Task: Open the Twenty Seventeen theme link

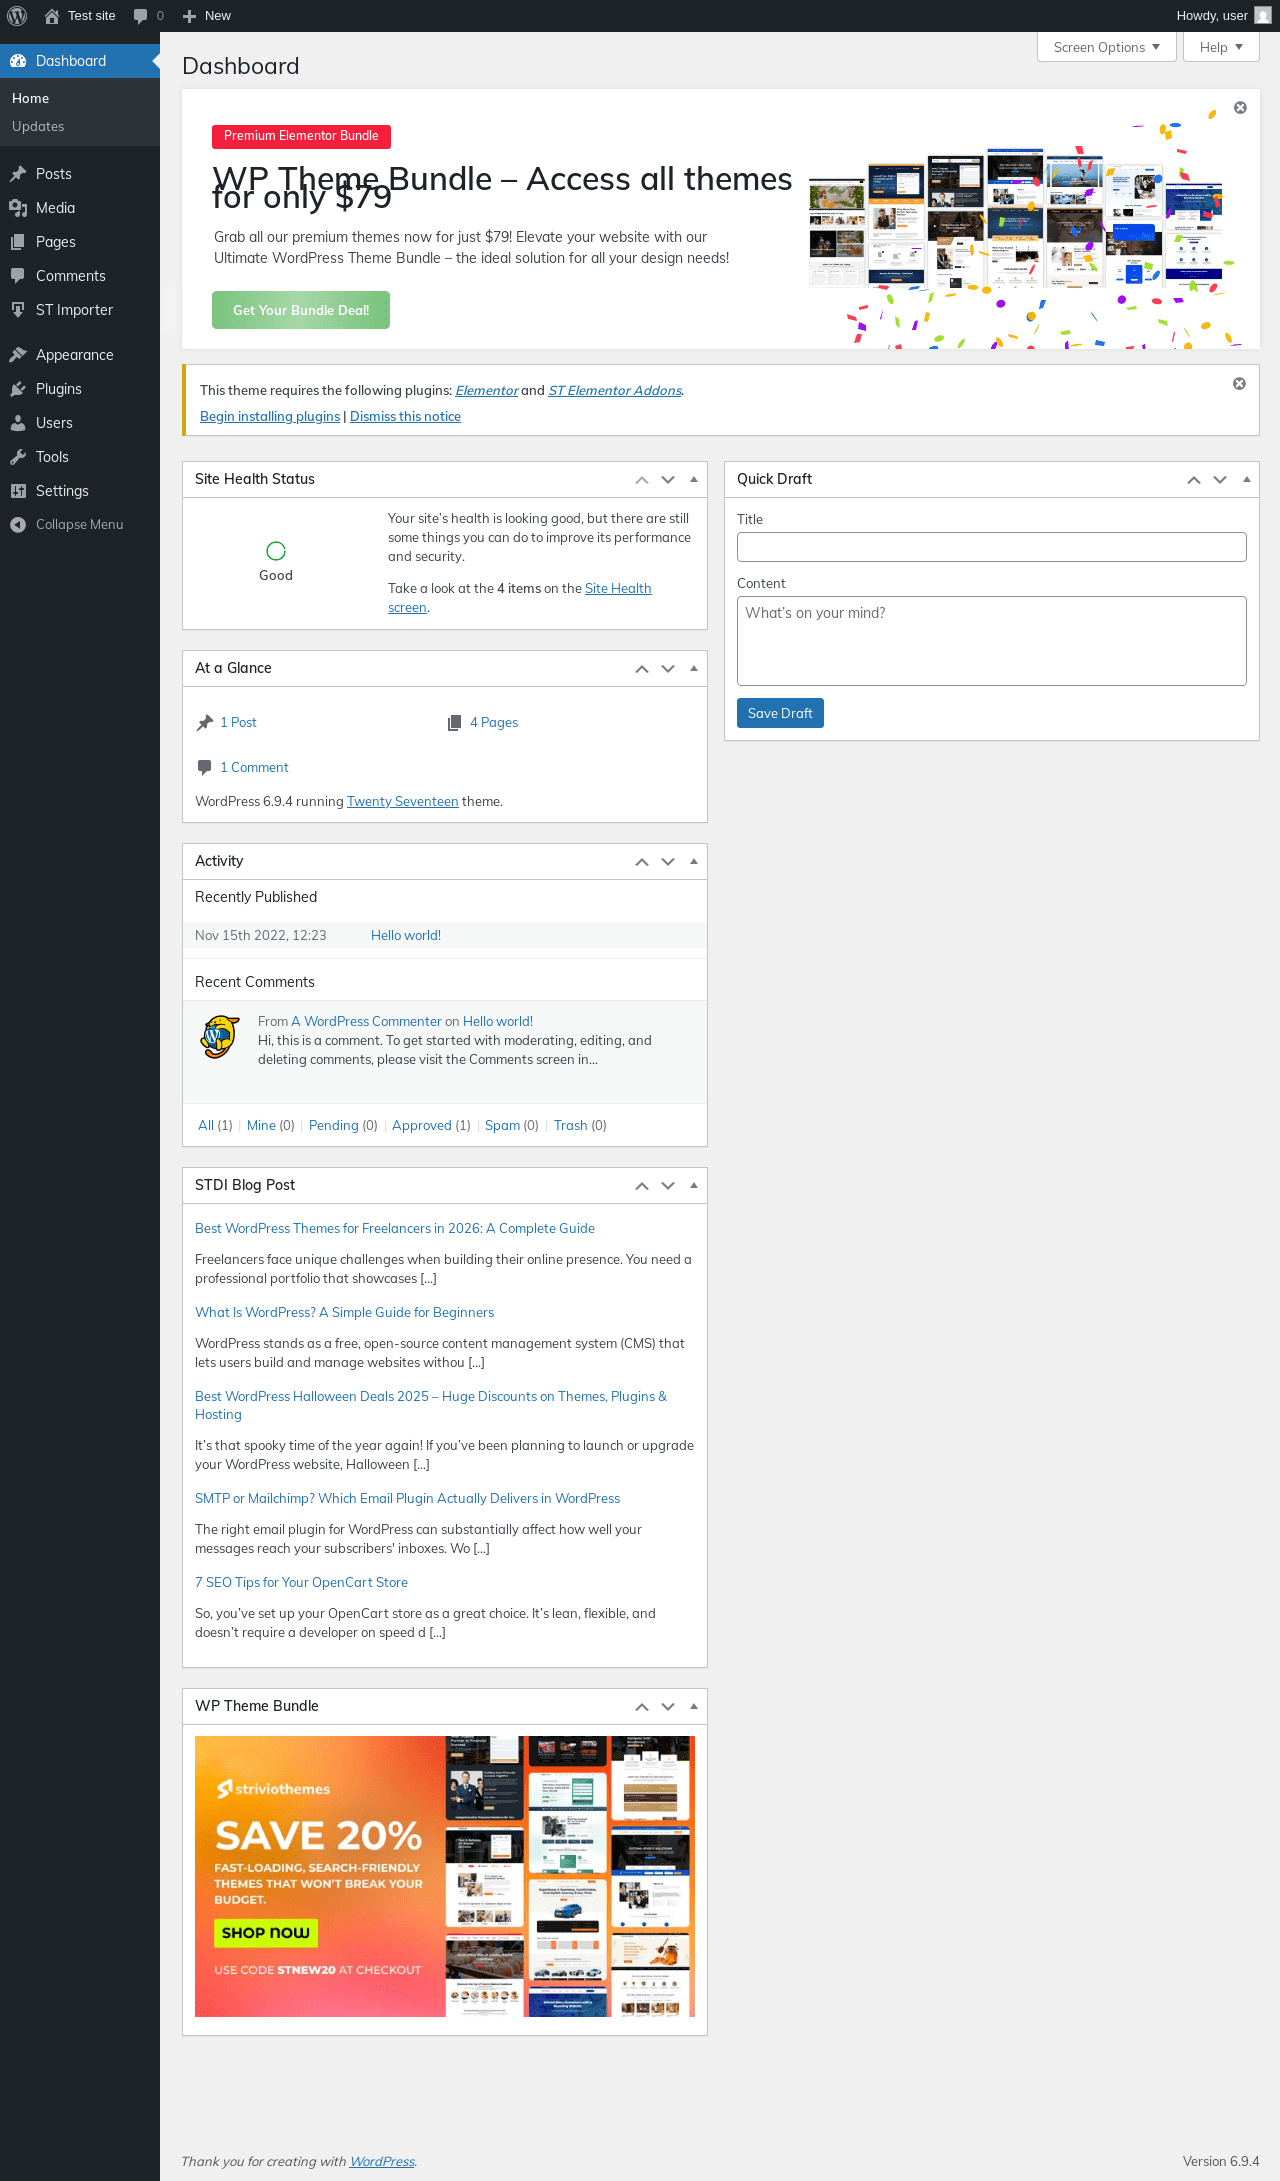Action: tap(403, 802)
